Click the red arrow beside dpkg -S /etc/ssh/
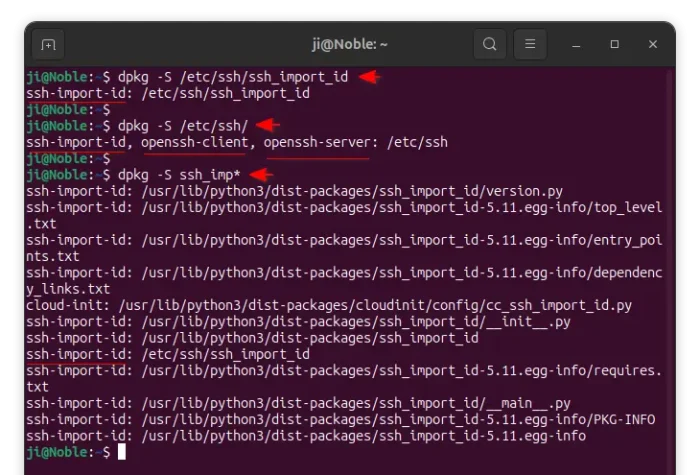The height and width of the screenshot is (475, 700). 268,125
